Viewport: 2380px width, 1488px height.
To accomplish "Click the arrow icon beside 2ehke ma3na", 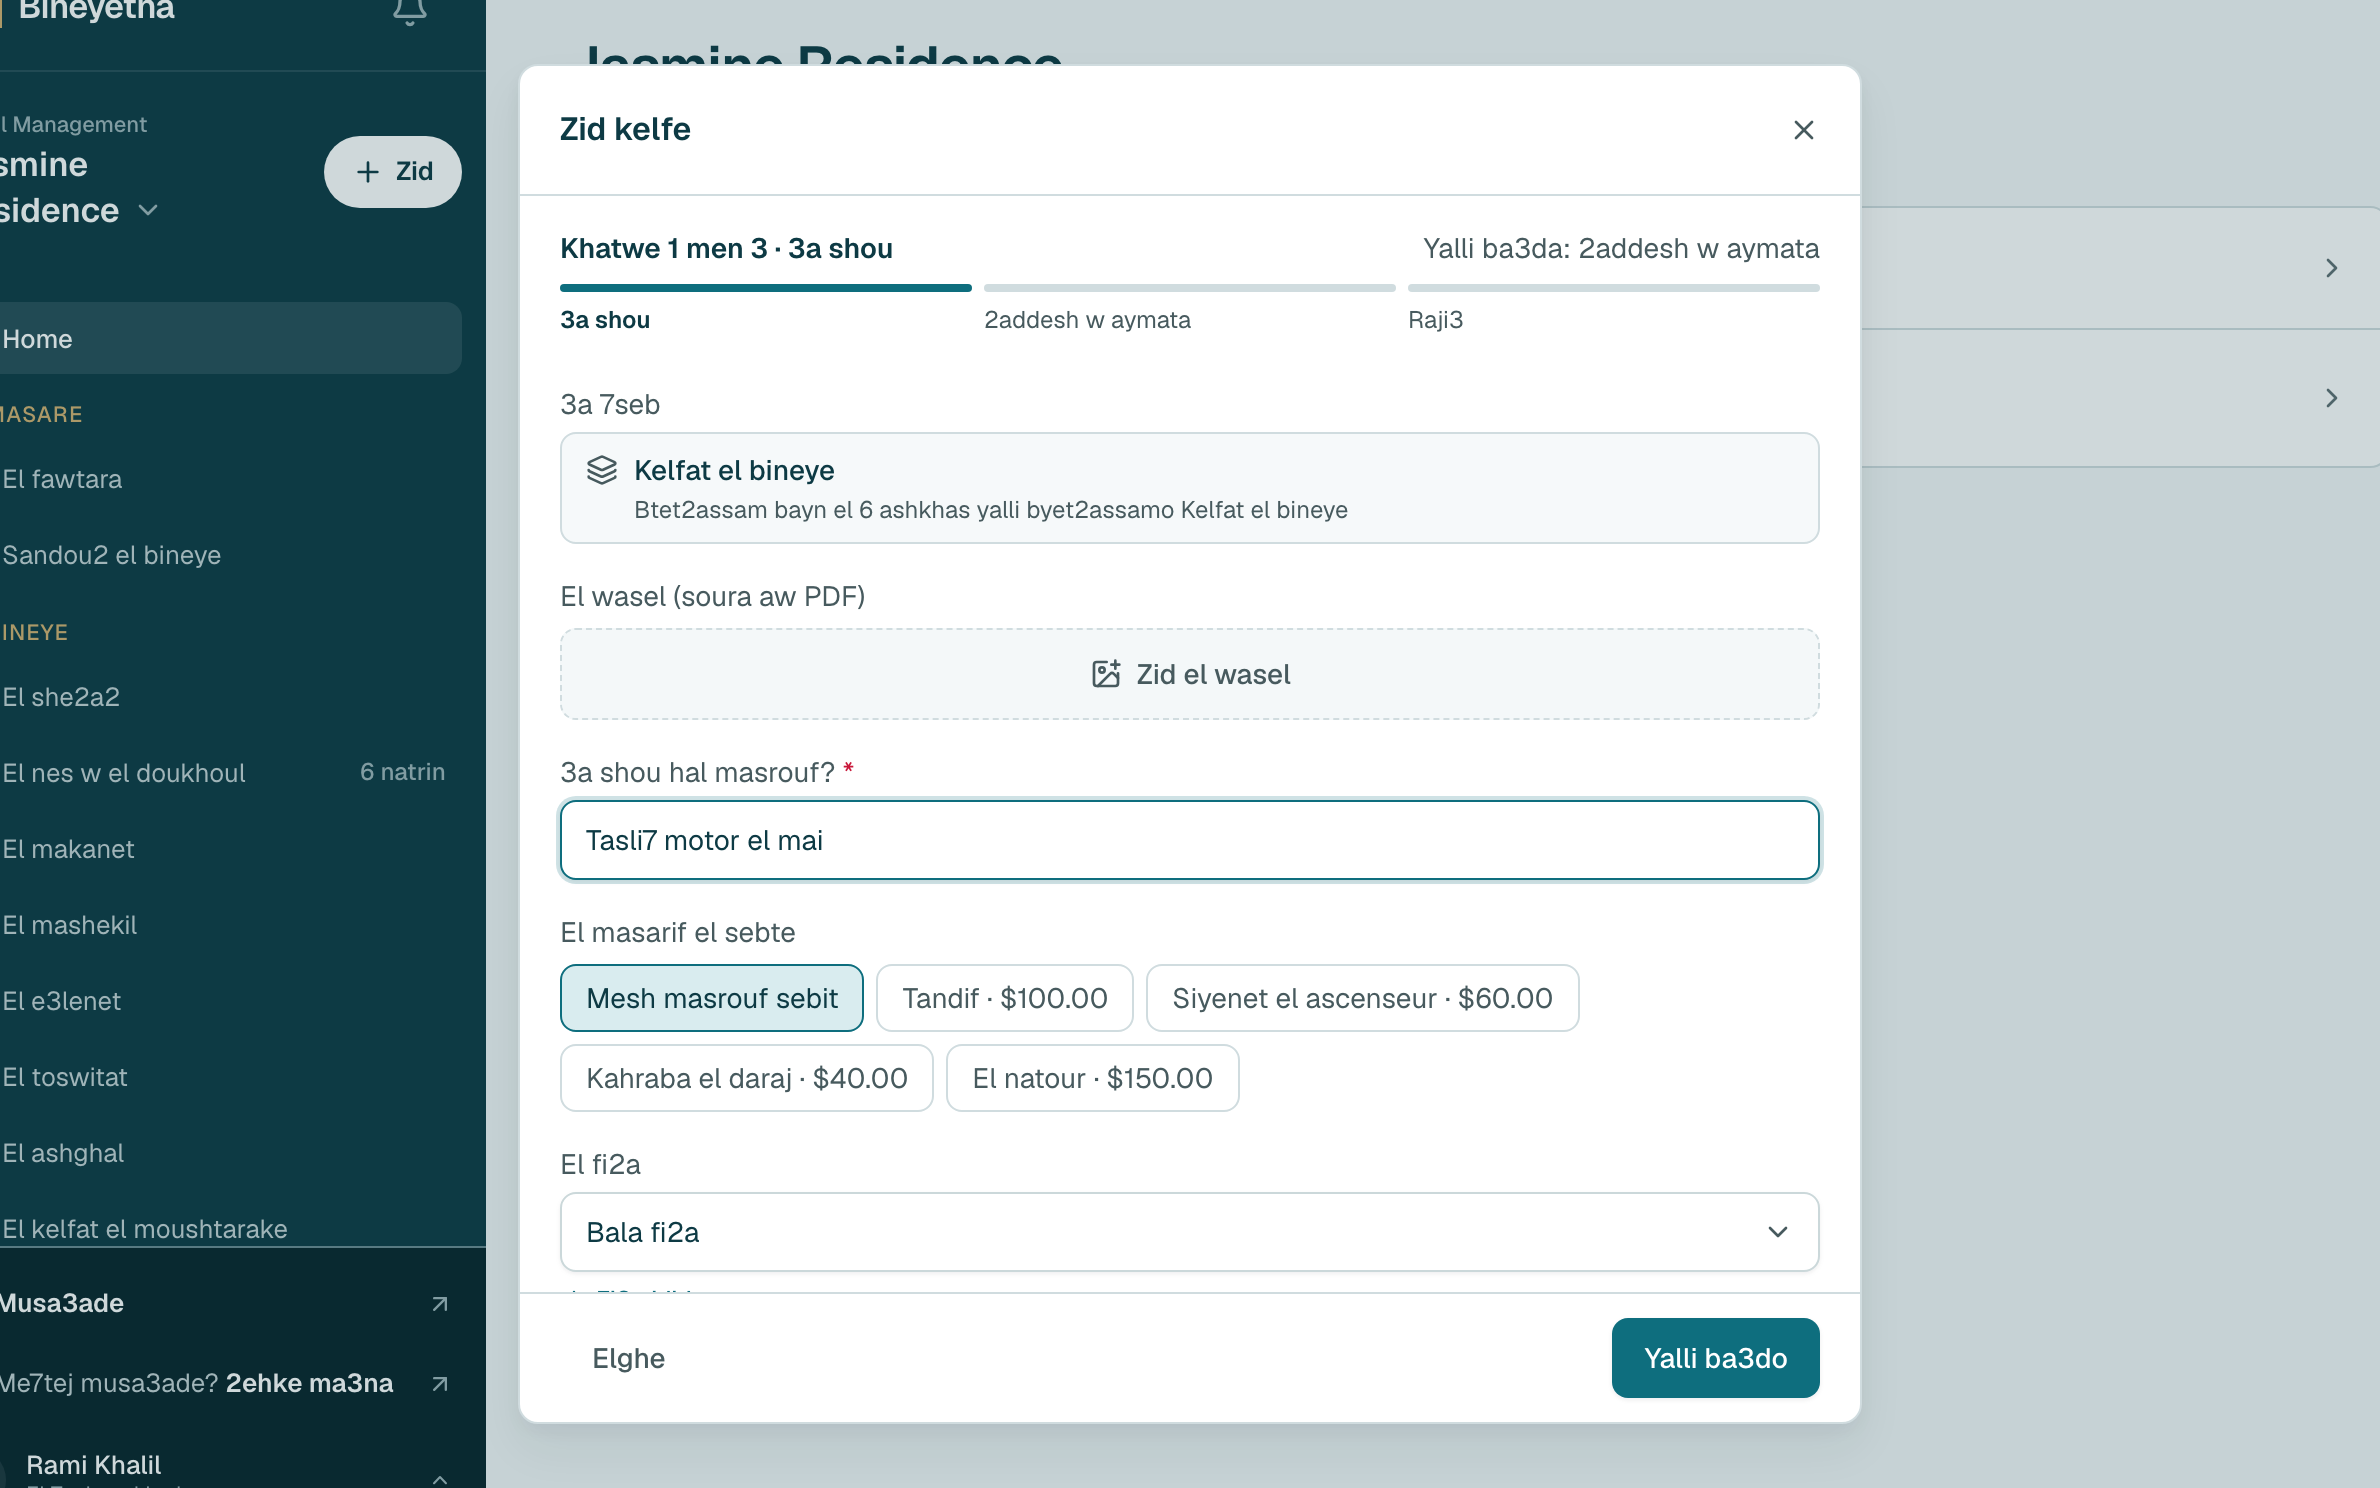I will click(440, 1383).
